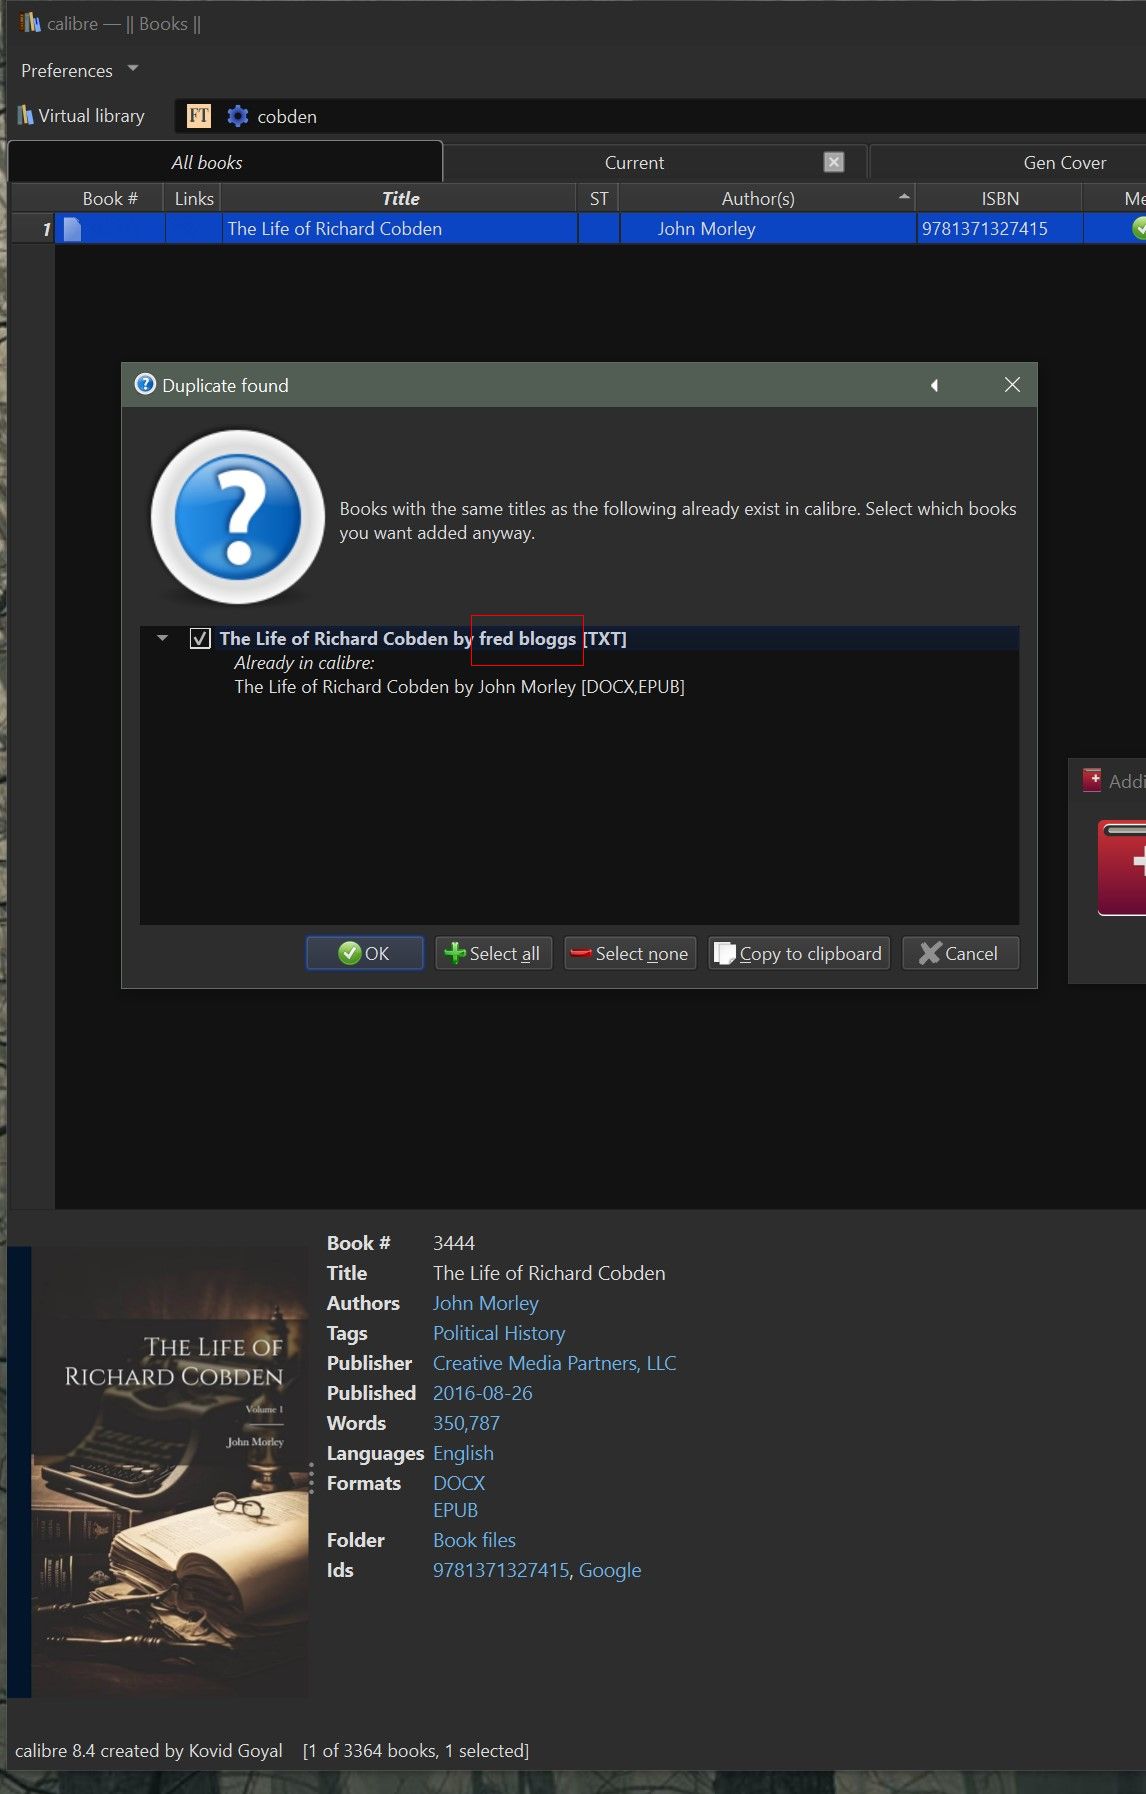Close the Current tab with its X
Screen dimensions: 1146x1794
click(x=834, y=162)
